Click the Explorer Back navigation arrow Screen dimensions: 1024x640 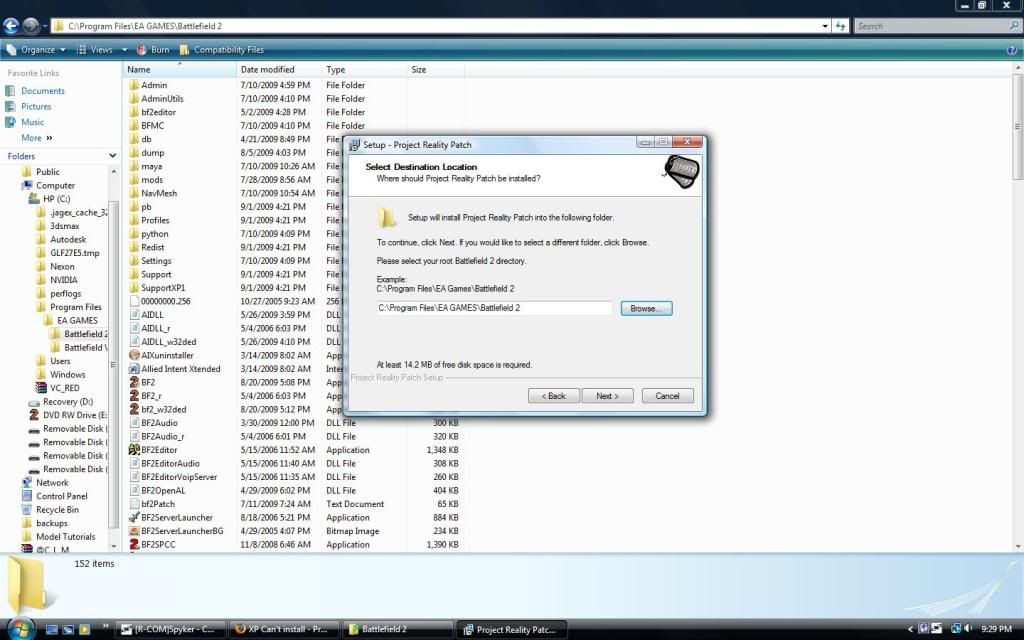click(12, 25)
